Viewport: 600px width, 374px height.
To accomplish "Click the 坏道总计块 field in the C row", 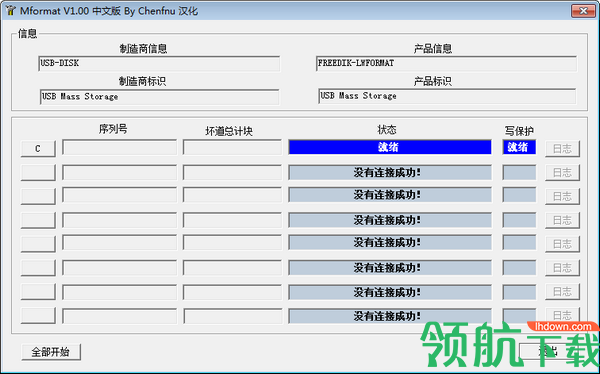I will 232,147.
